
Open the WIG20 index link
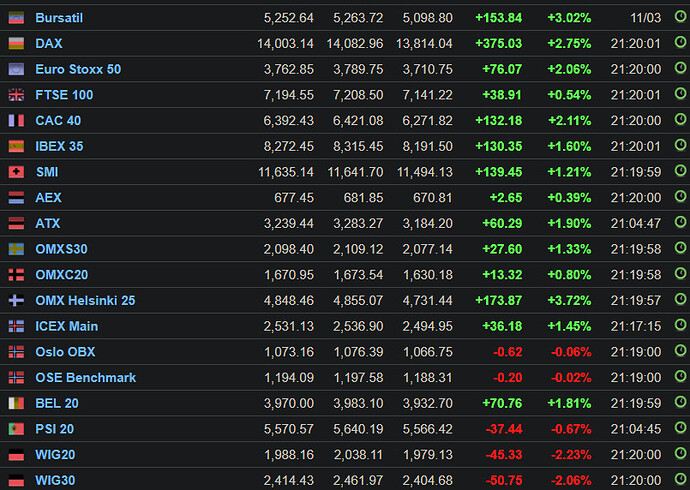pyautogui.click(x=55, y=455)
